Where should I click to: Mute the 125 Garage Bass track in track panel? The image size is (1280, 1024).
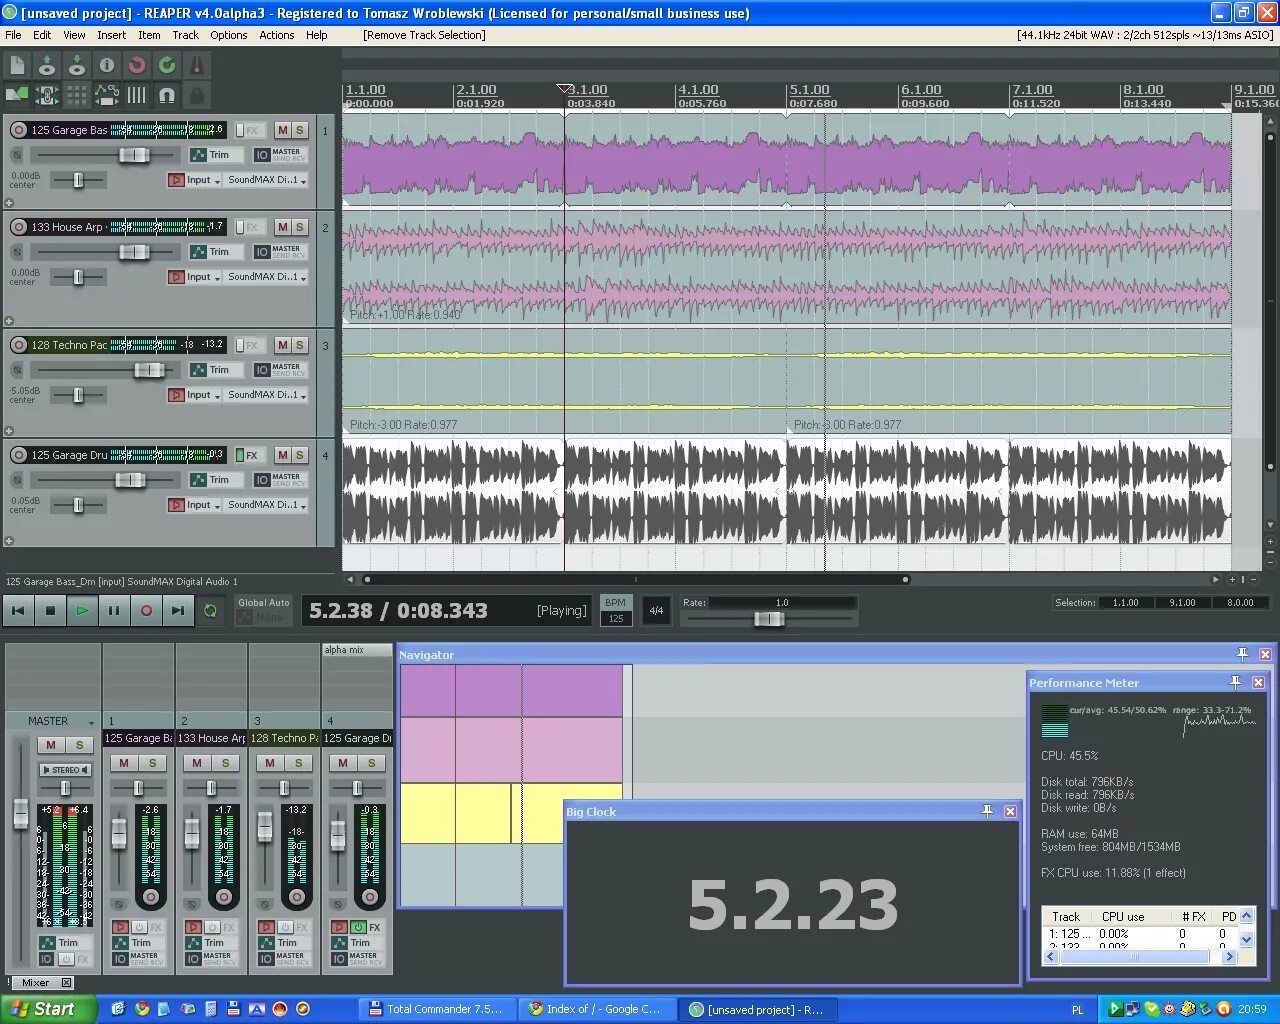(x=283, y=130)
